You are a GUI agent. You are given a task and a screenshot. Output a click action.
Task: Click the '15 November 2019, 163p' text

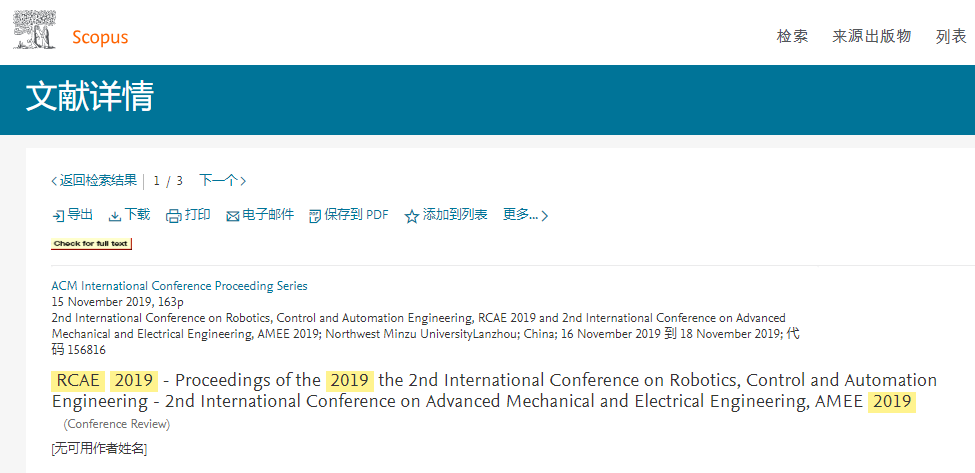[118, 303]
